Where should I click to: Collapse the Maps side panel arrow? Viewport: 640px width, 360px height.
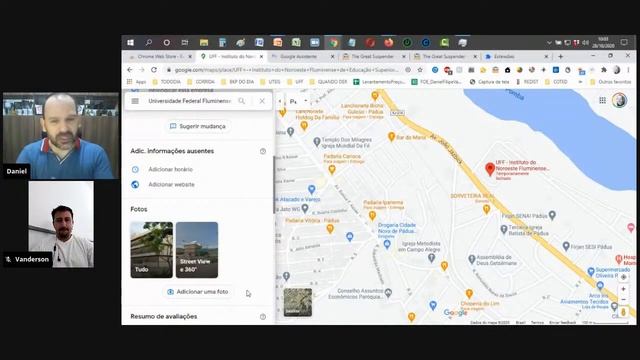coord(280,101)
